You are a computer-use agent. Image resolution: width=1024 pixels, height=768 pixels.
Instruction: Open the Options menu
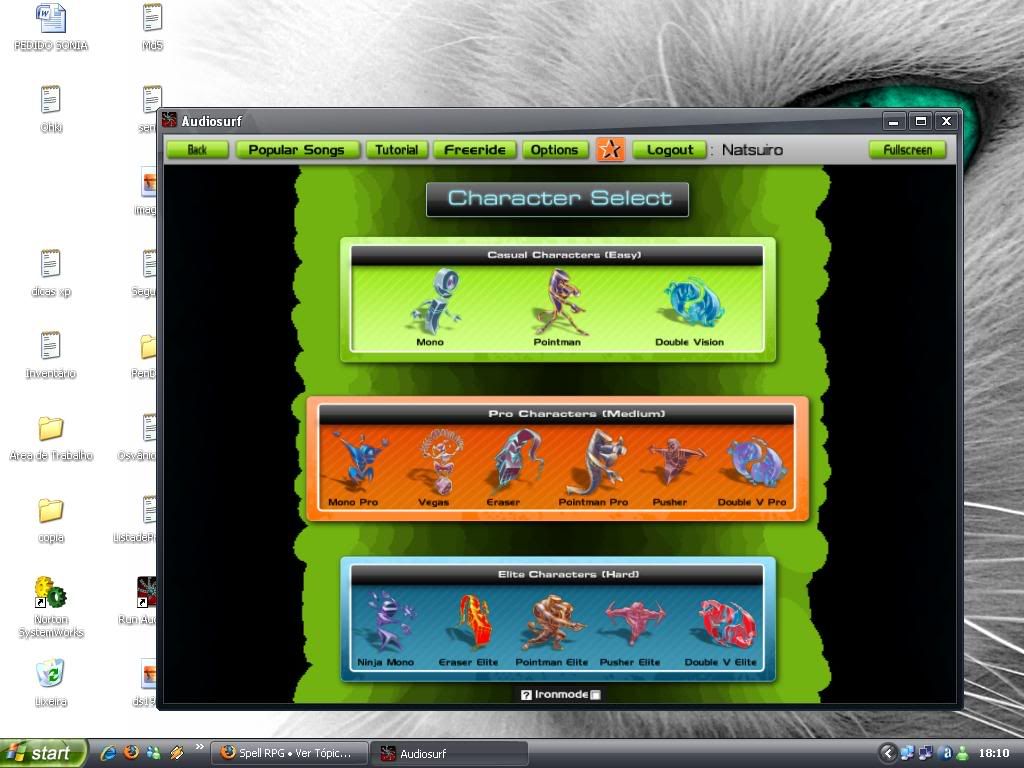pos(554,150)
